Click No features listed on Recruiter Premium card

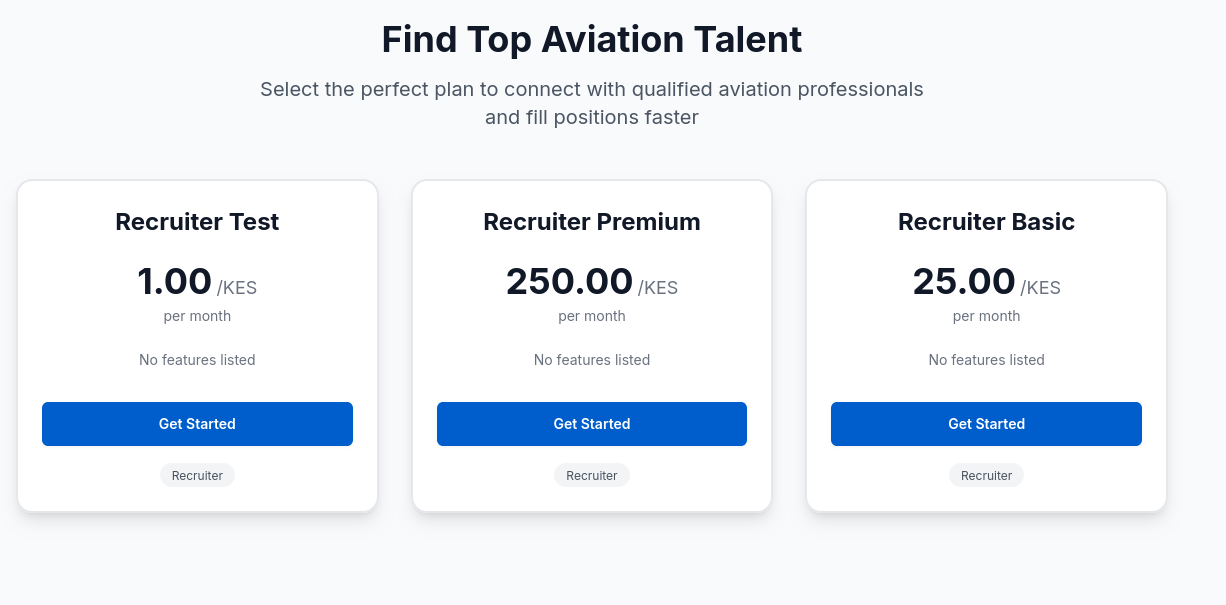(592, 359)
